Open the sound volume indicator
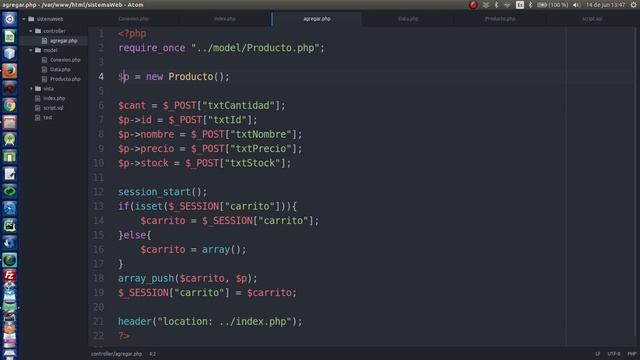The width and height of the screenshot is (640, 360). click(576, 5)
